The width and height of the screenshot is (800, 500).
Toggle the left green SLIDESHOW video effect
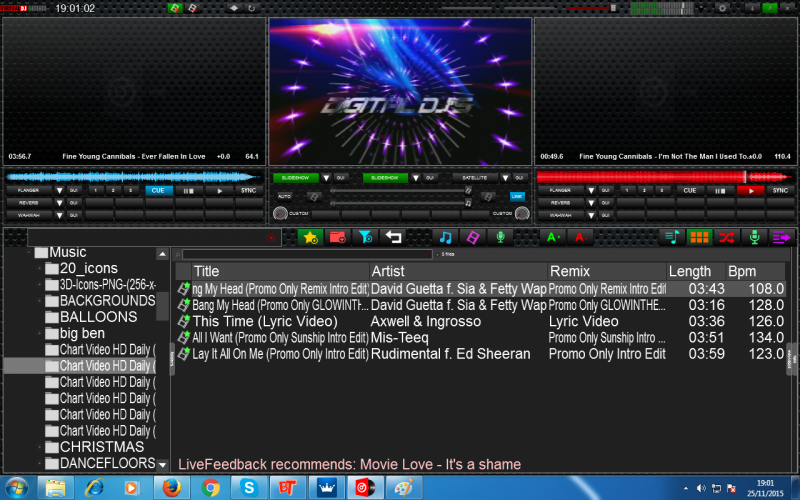(295, 178)
